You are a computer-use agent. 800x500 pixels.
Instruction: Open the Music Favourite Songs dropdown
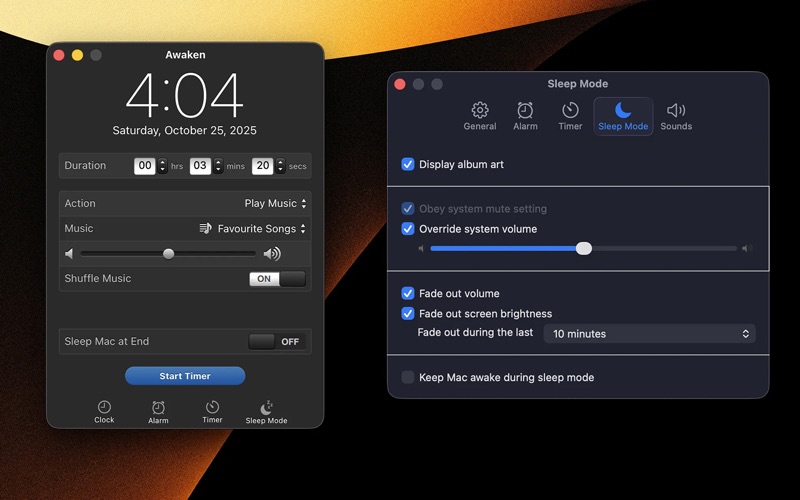254,228
